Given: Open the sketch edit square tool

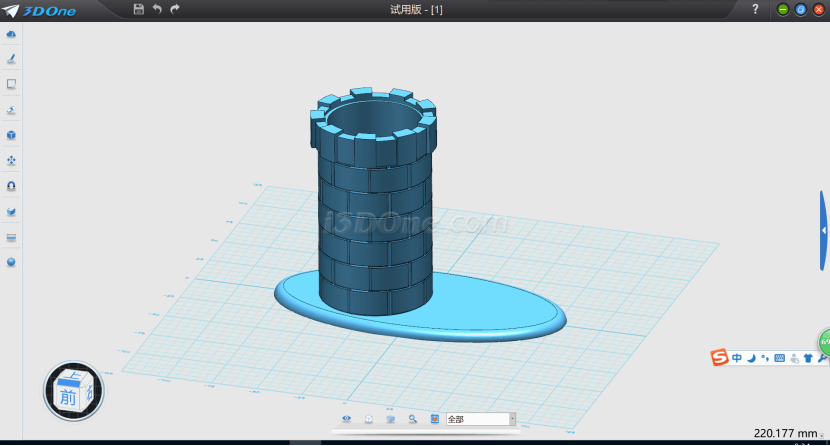Looking at the screenshot, I should coord(11,84).
